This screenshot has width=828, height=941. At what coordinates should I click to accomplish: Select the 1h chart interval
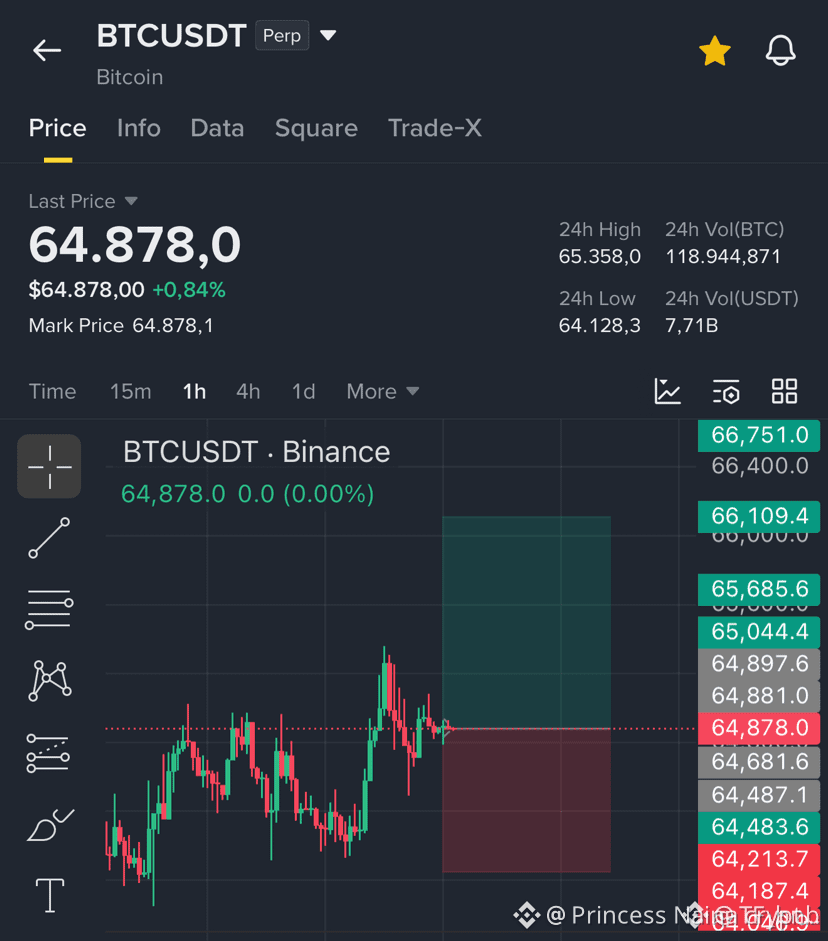click(194, 392)
